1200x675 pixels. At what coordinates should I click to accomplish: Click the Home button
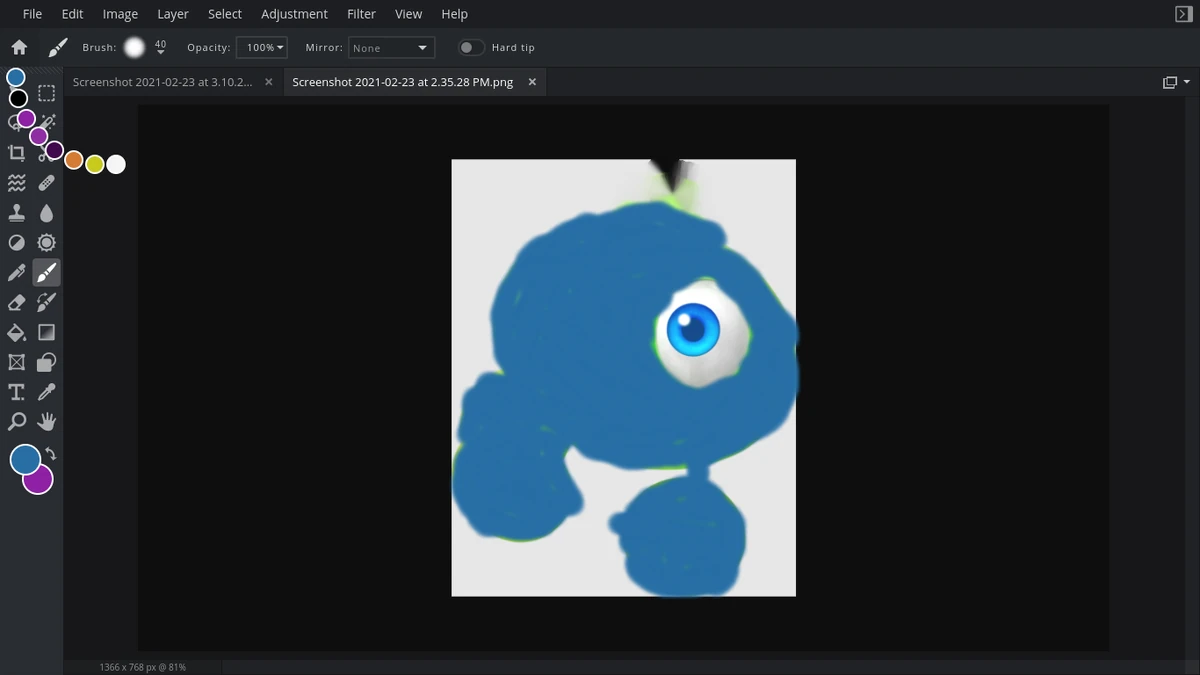pyautogui.click(x=19, y=47)
